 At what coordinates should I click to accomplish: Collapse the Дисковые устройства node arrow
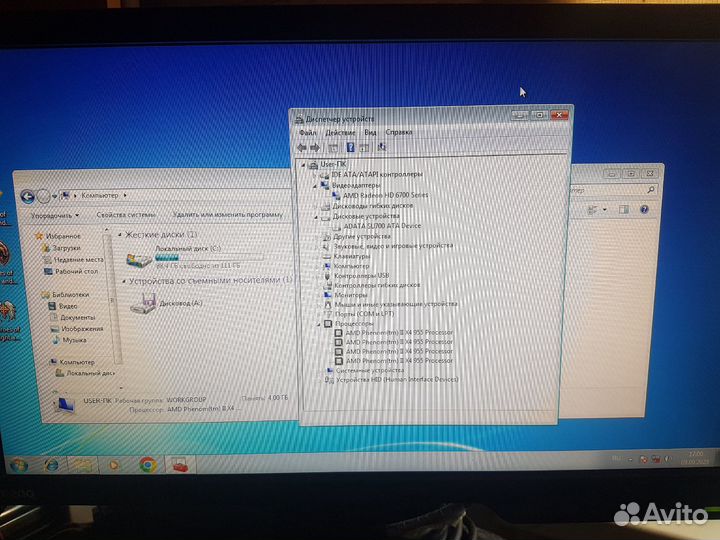click(316, 217)
